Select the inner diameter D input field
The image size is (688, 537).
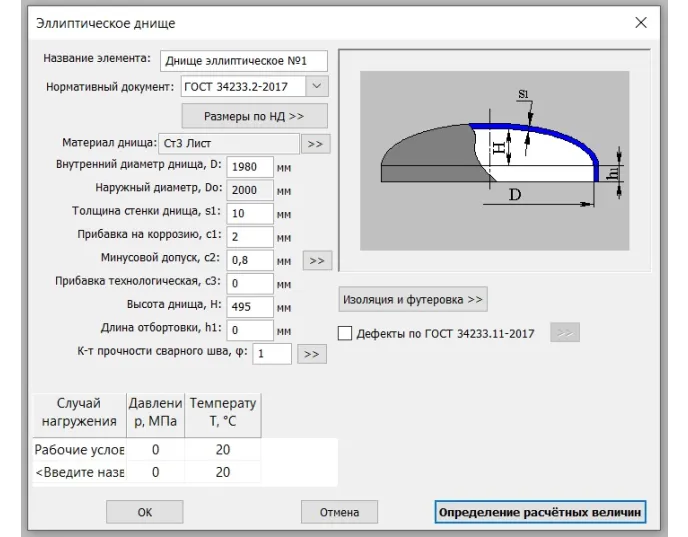[250, 166]
